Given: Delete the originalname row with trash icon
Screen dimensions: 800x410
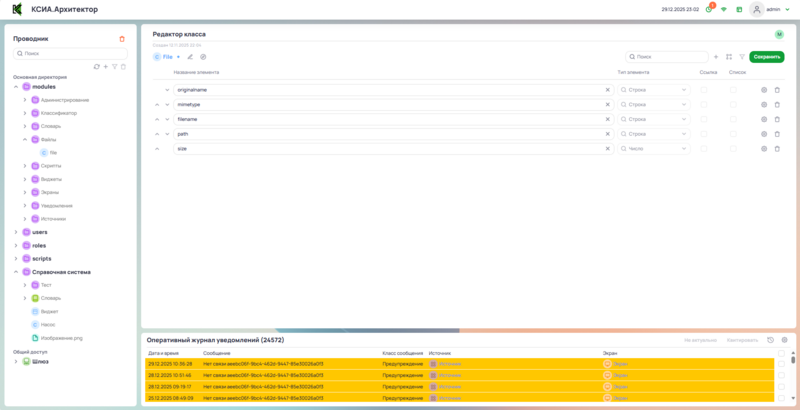Looking at the screenshot, I should point(777,90).
